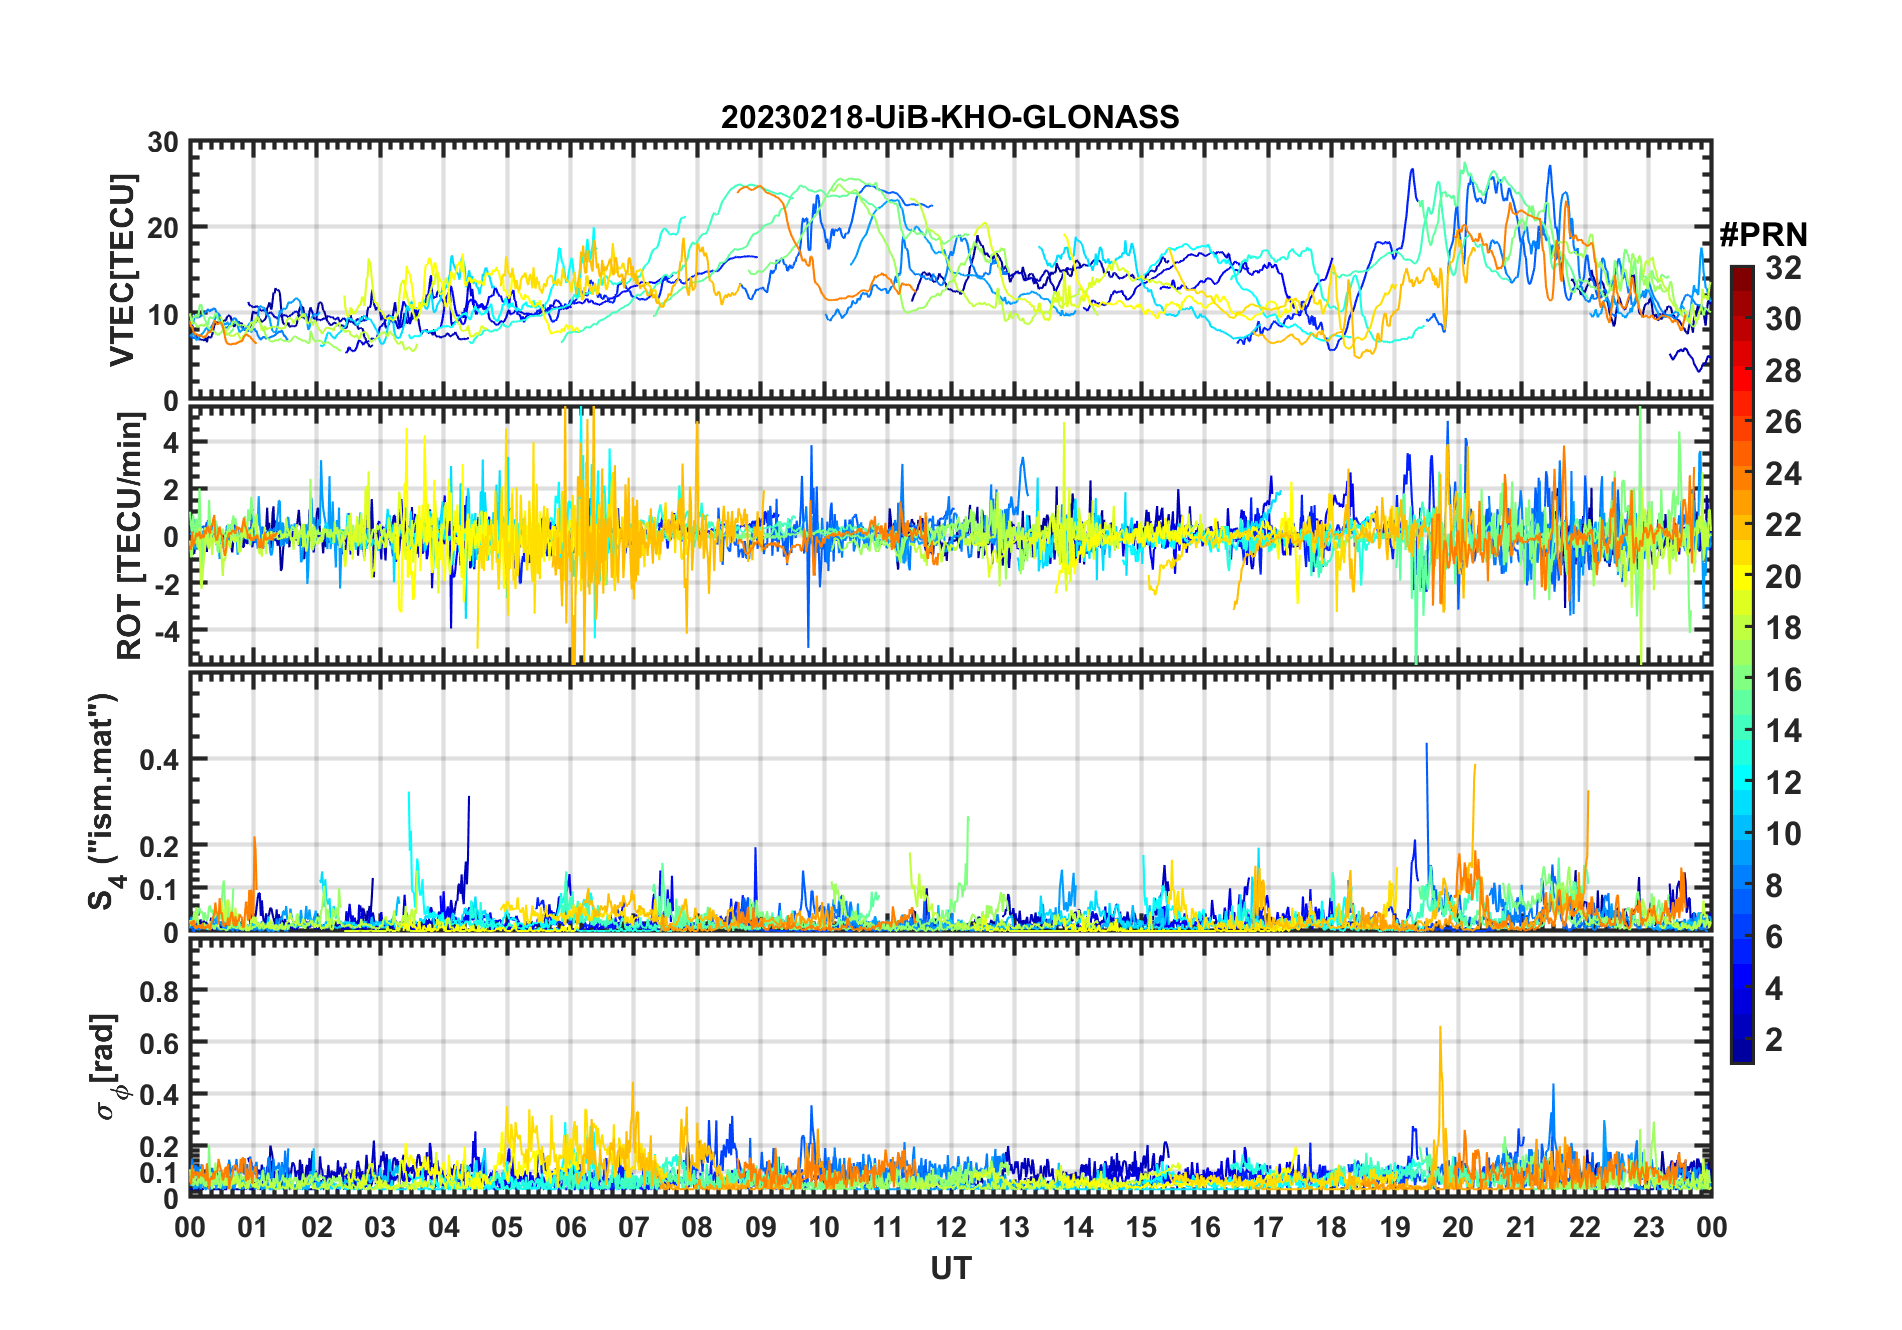Image resolution: width=1902 pixels, height=1330 pixels.
Task: Click hour 07 on the UT axis
Action: 634,1226
